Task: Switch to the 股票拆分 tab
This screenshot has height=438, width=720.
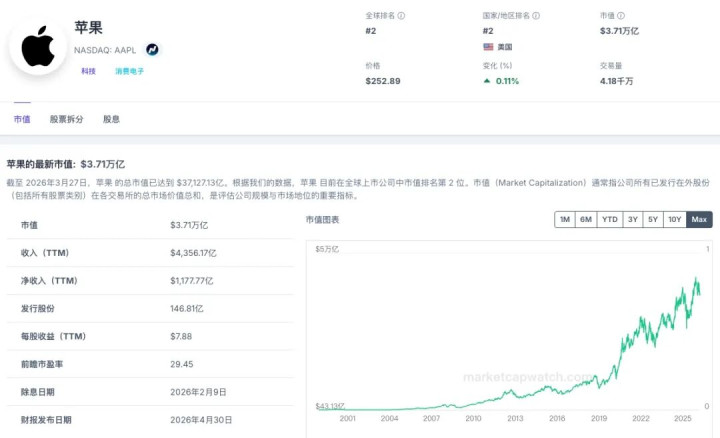Action: pos(67,119)
